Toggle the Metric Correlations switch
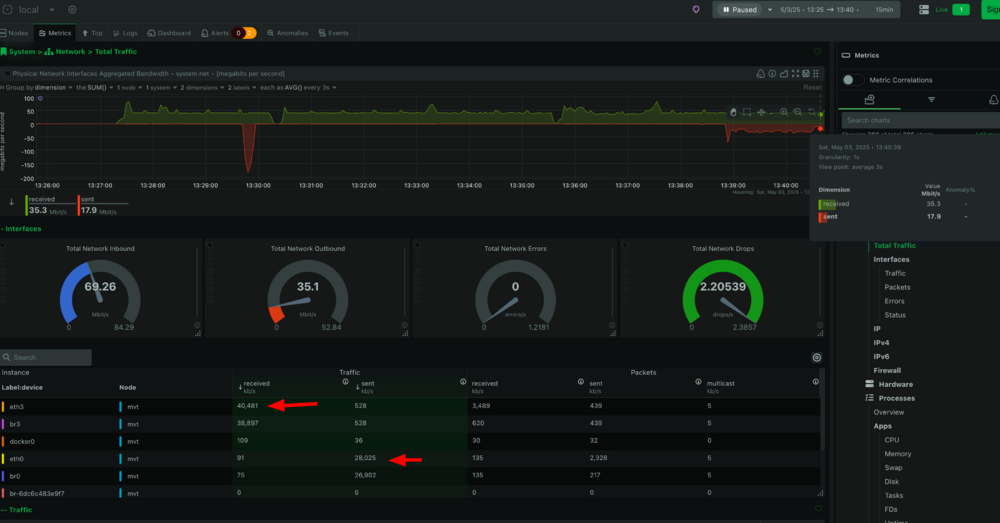The image size is (1000, 523). 853,80
